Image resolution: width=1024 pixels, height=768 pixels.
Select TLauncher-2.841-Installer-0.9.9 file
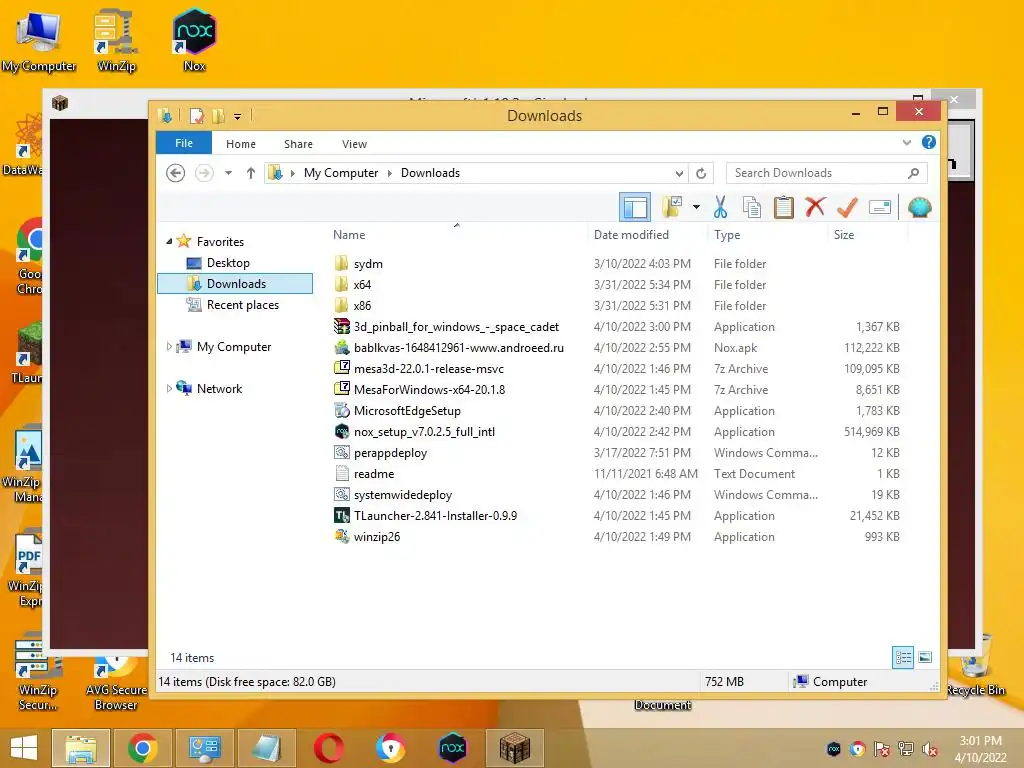point(435,516)
